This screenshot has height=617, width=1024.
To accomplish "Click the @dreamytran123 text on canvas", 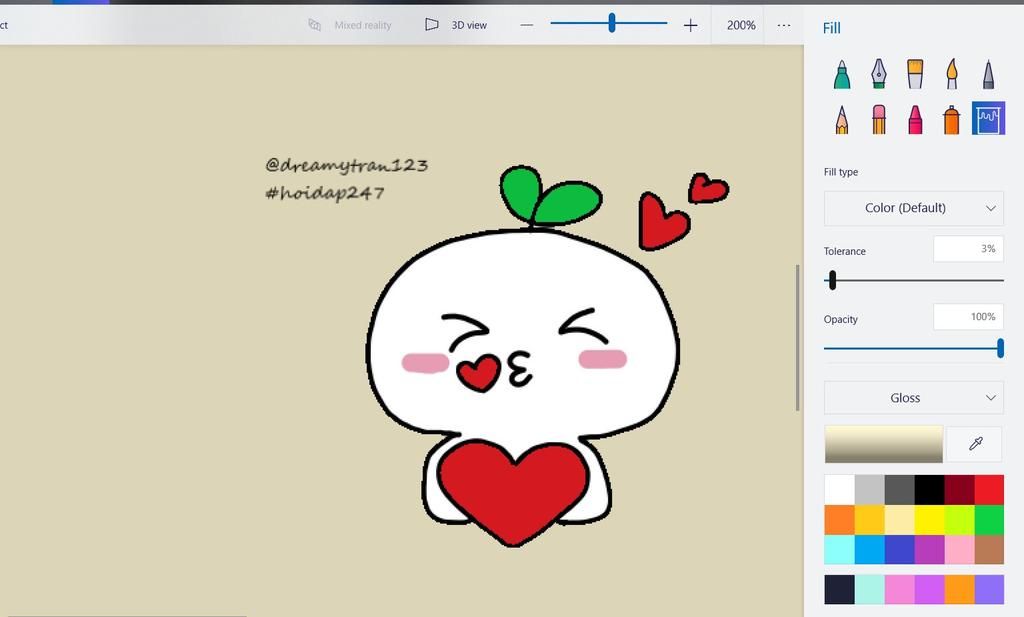I will [347, 165].
